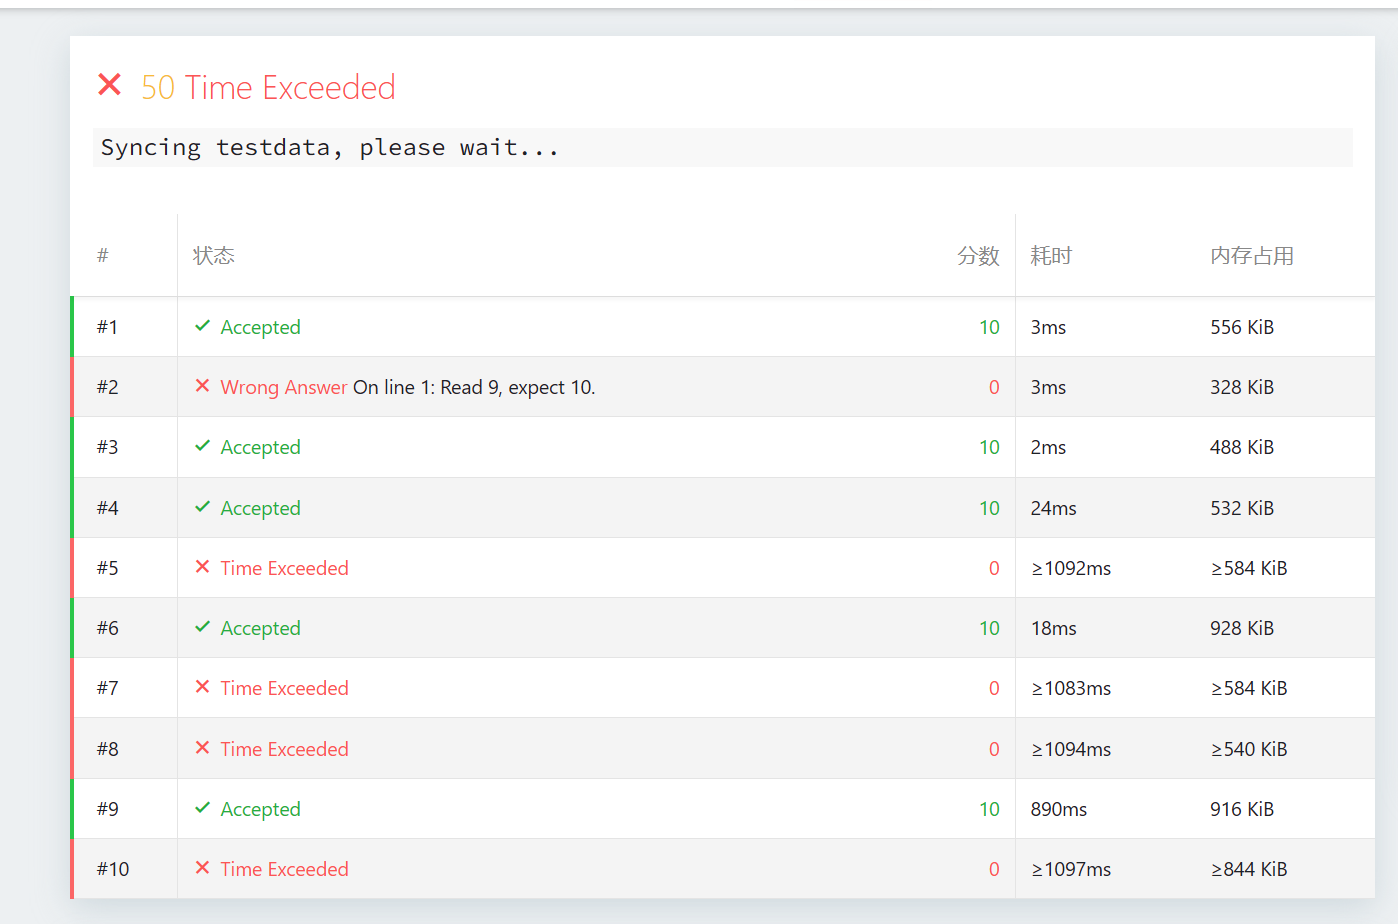Click the 内存占用 column header
Viewport: 1398px width, 924px height.
tap(1252, 256)
